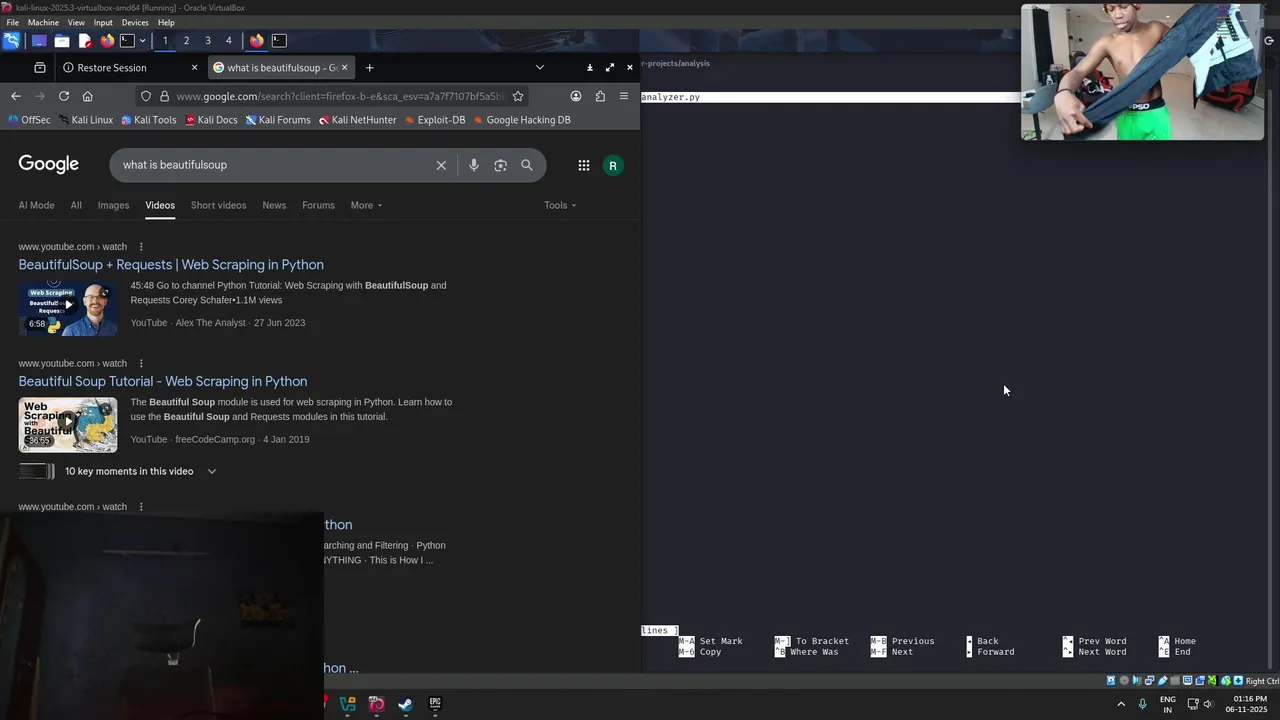This screenshot has width=1280, height=720.
Task: Click the show desktop panel icon
Action: coord(39,41)
